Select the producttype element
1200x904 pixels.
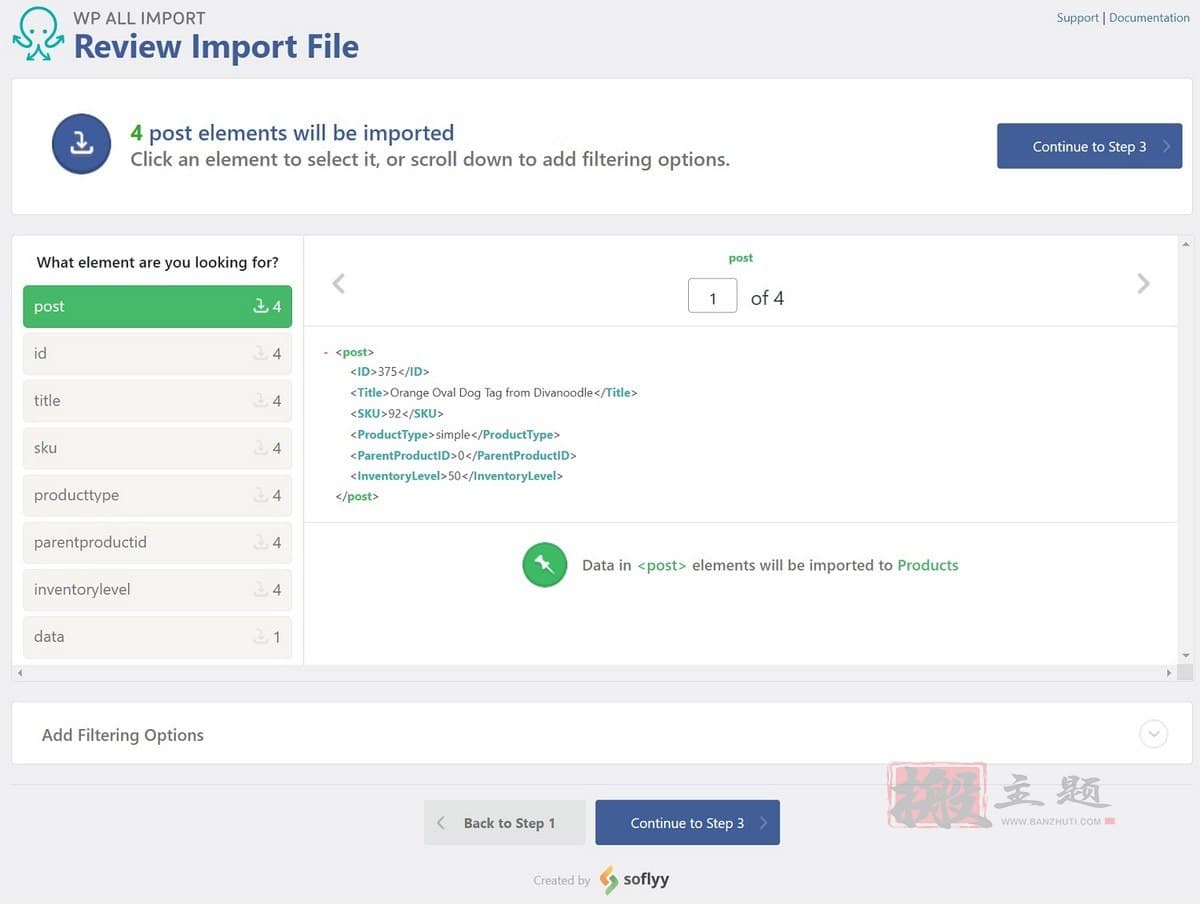tap(157, 495)
